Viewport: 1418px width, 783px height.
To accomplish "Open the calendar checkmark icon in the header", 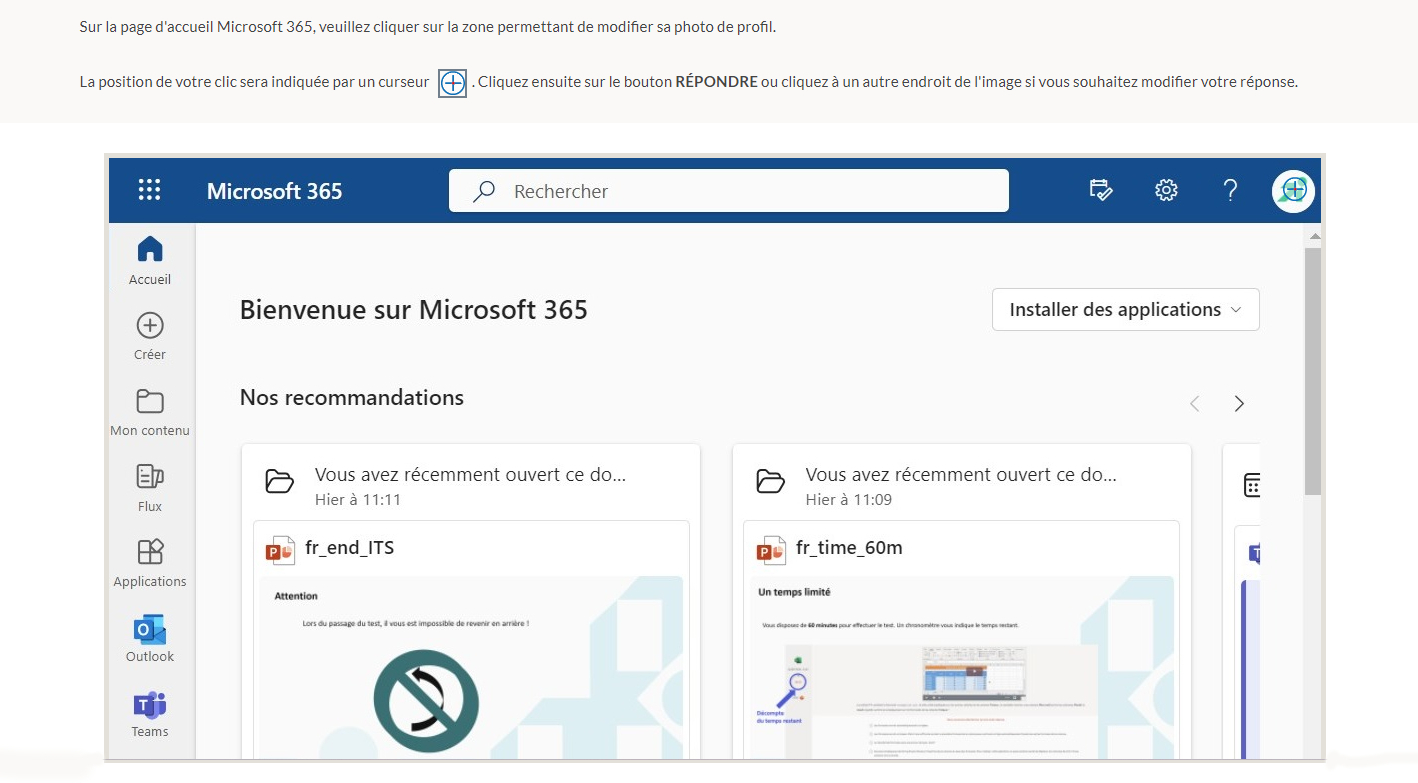I will coord(1101,190).
